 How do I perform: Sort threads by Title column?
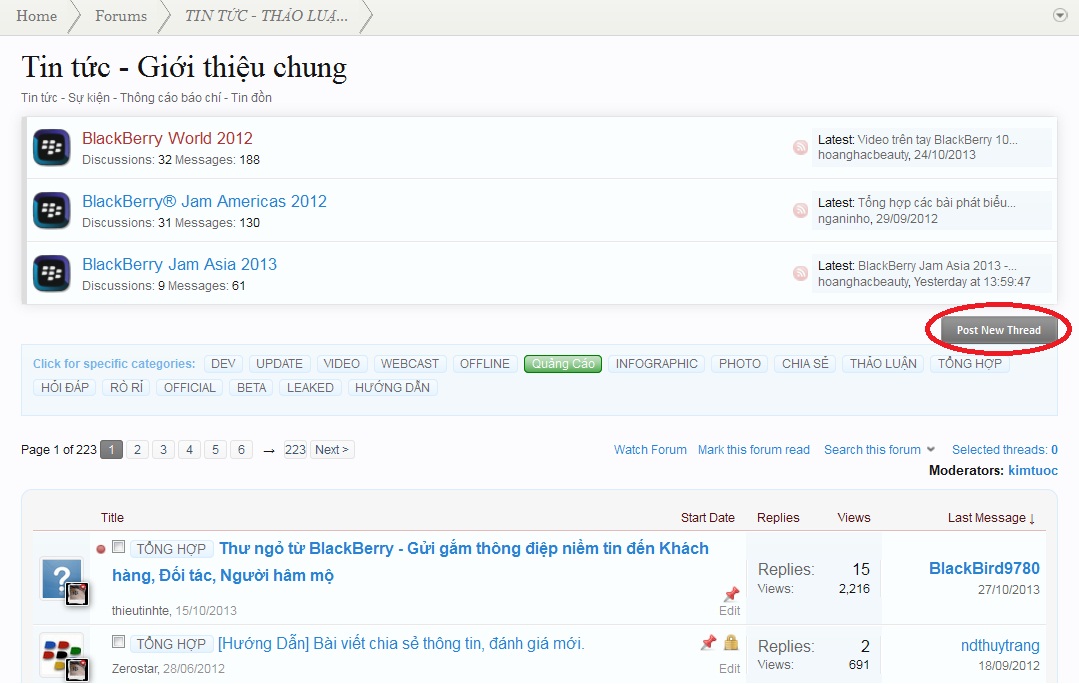(112, 517)
